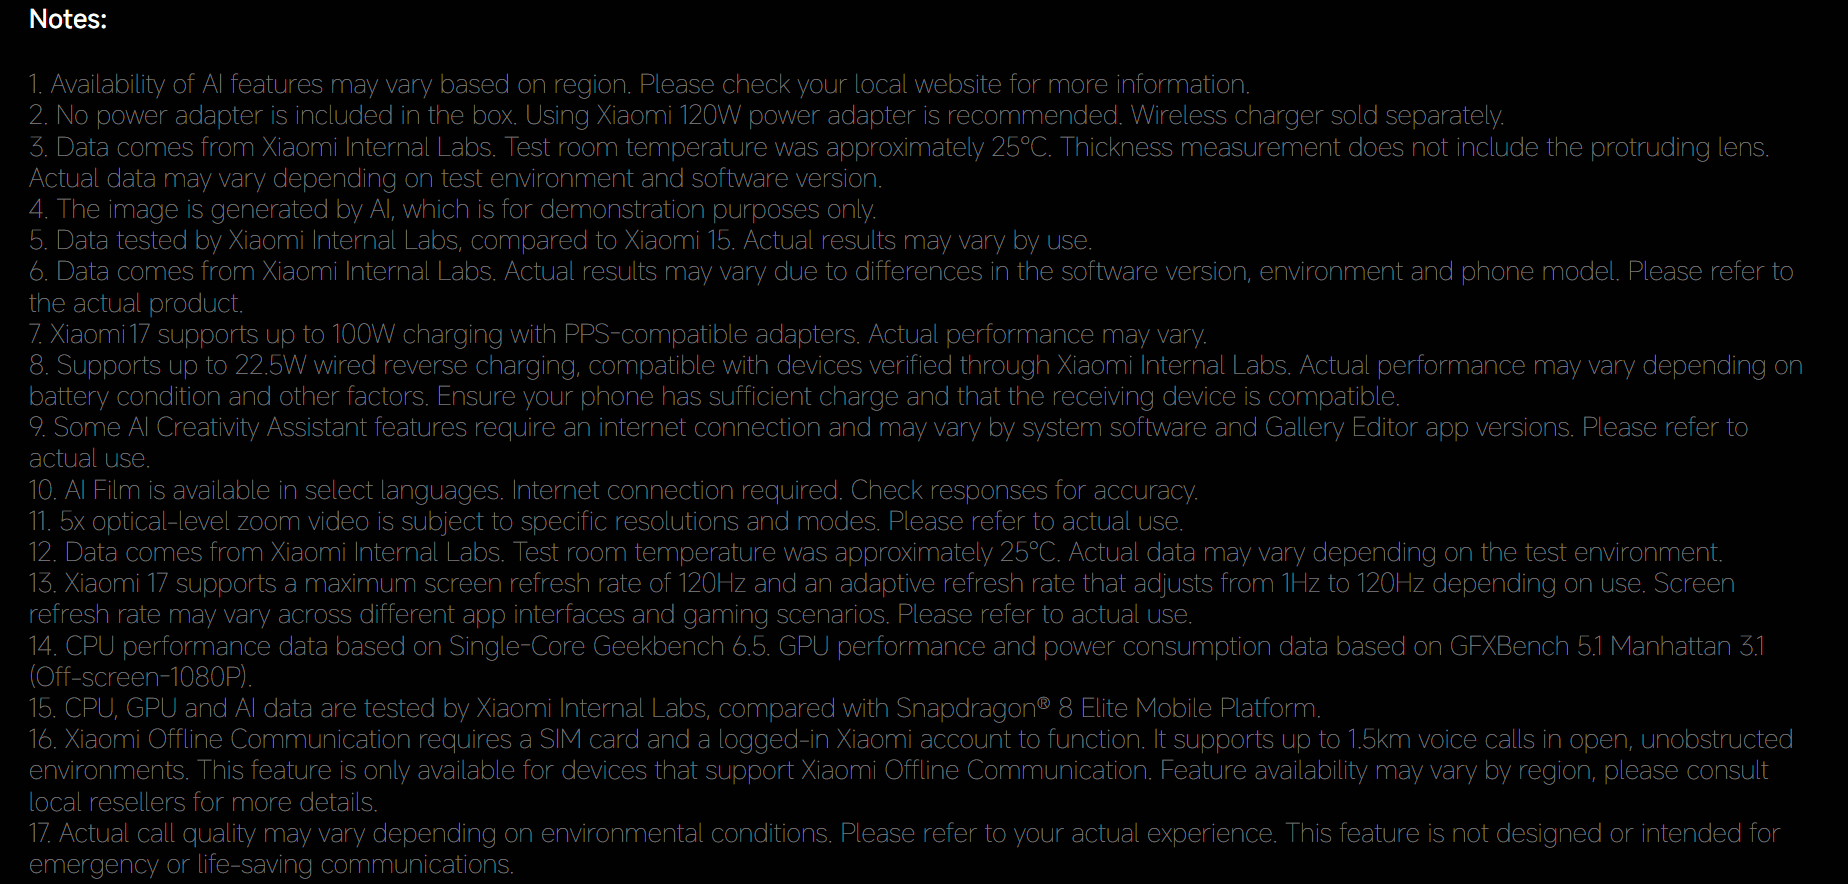The image size is (1848, 884).
Task: Click note 14 about Geekbench CPU performance
Action: click(896, 646)
